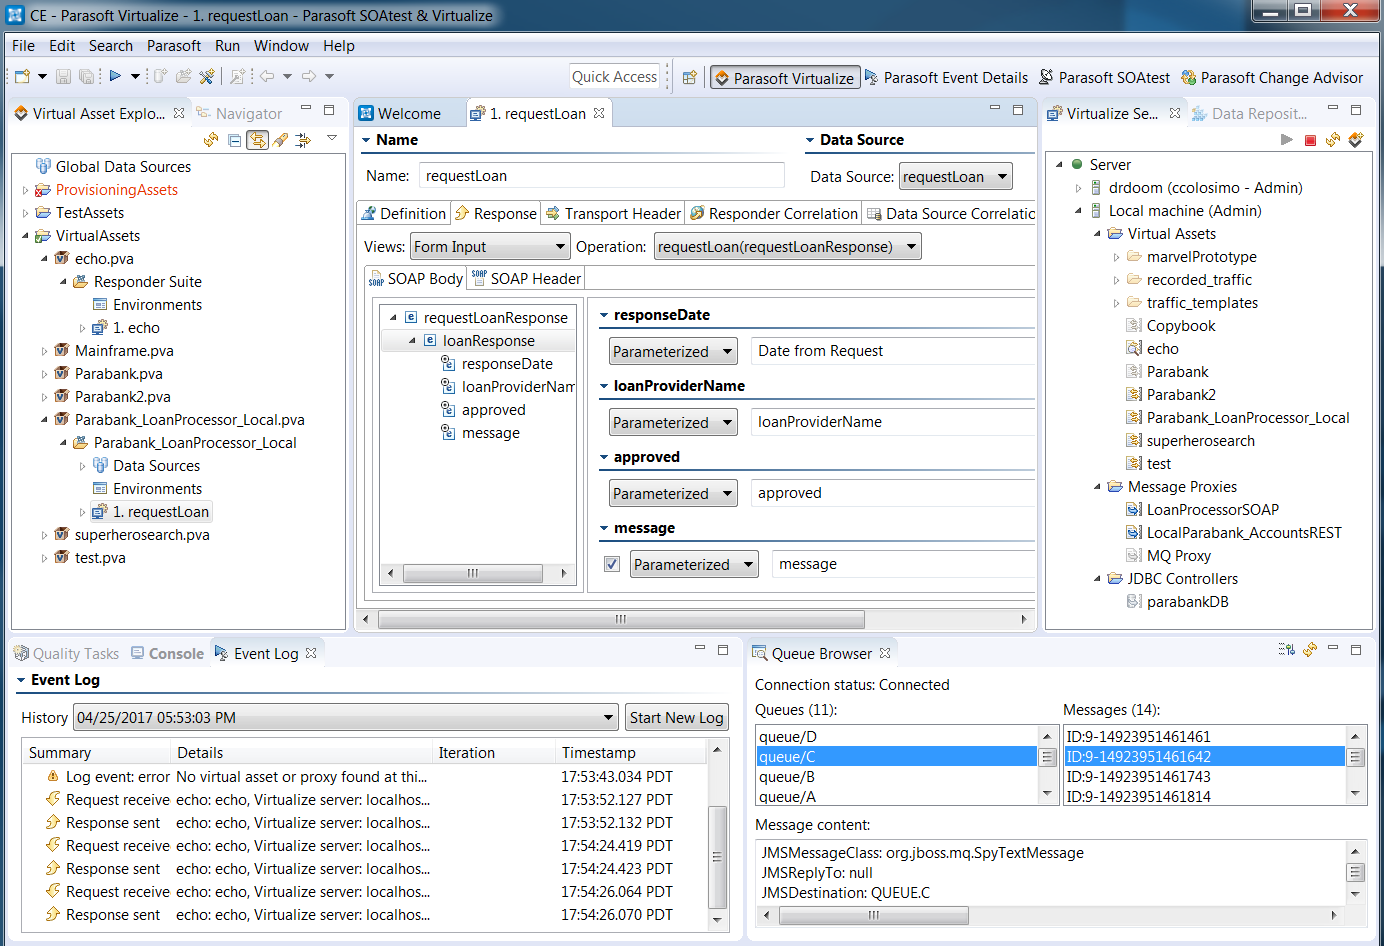Image resolution: width=1384 pixels, height=946 pixels.
Task: Toggle the message element checkbox
Action: [x=612, y=564]
